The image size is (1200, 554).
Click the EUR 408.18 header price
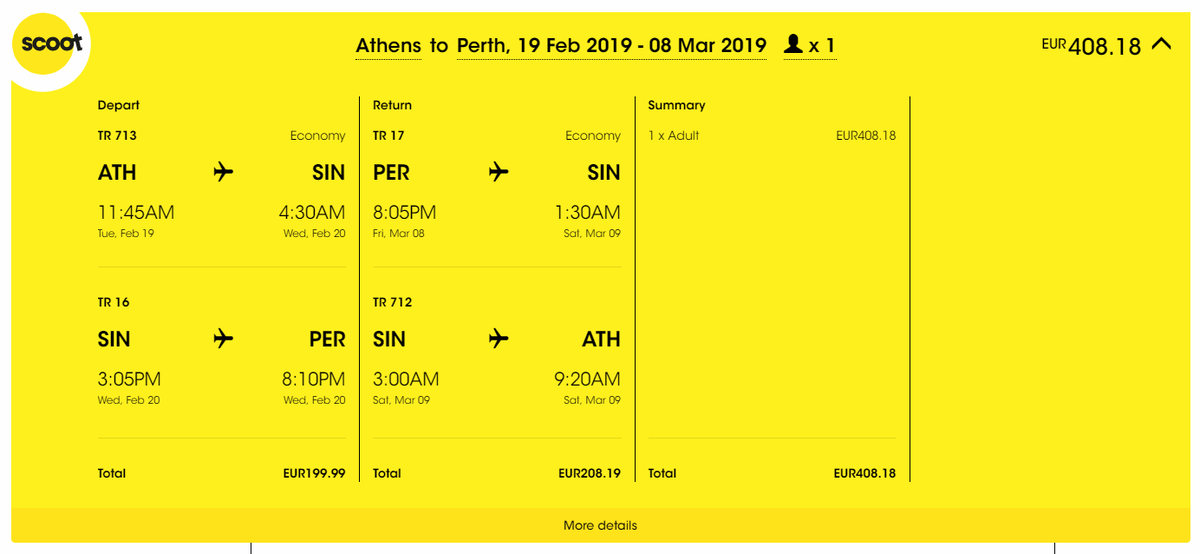[1092, 46]
